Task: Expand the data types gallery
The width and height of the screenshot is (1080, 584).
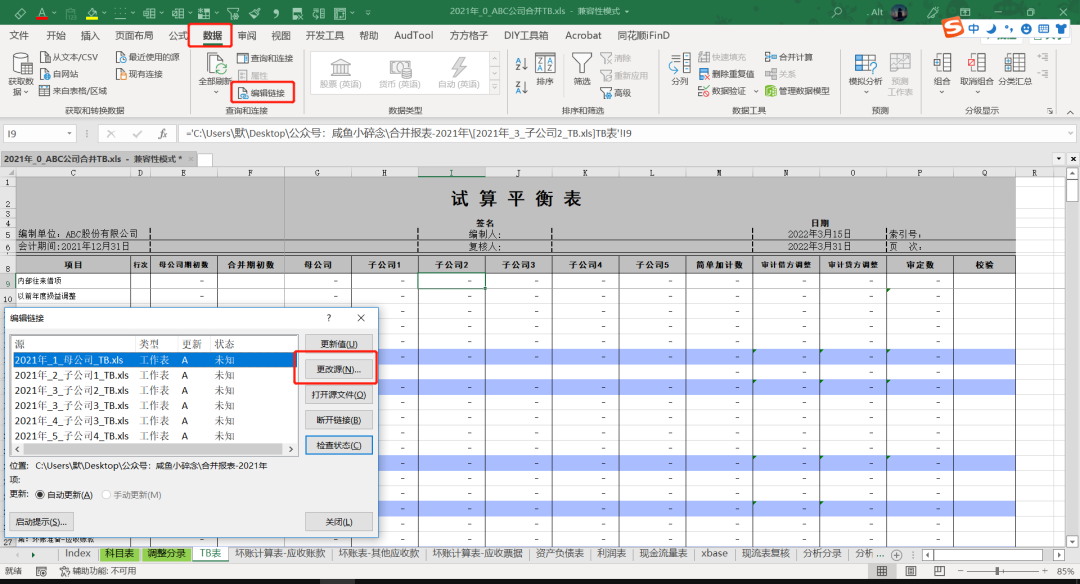Action: pos(495,87)
